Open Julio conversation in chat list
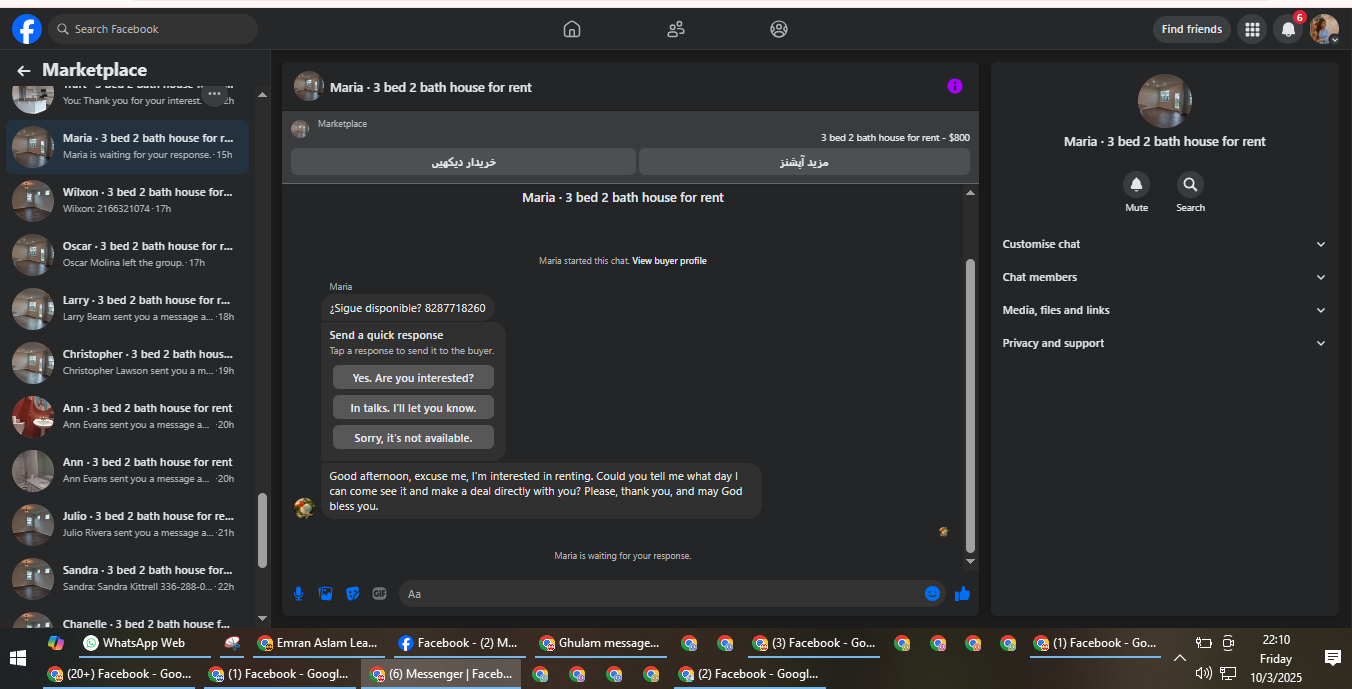1352x689 pixels. [128, 524]
